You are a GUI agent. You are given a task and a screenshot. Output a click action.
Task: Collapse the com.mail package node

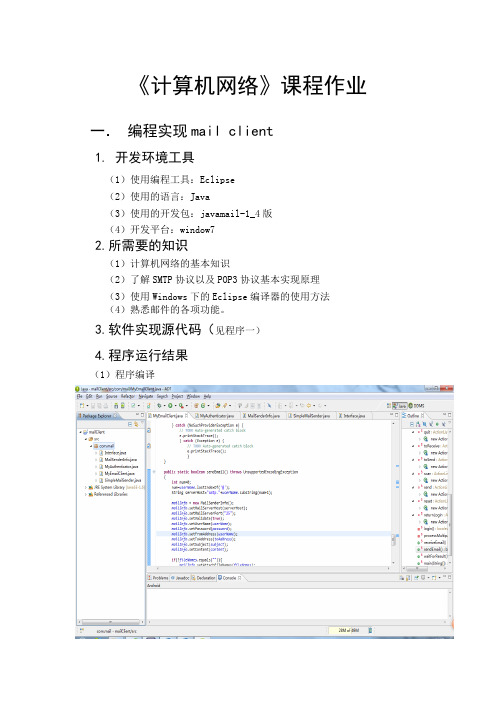91,446
